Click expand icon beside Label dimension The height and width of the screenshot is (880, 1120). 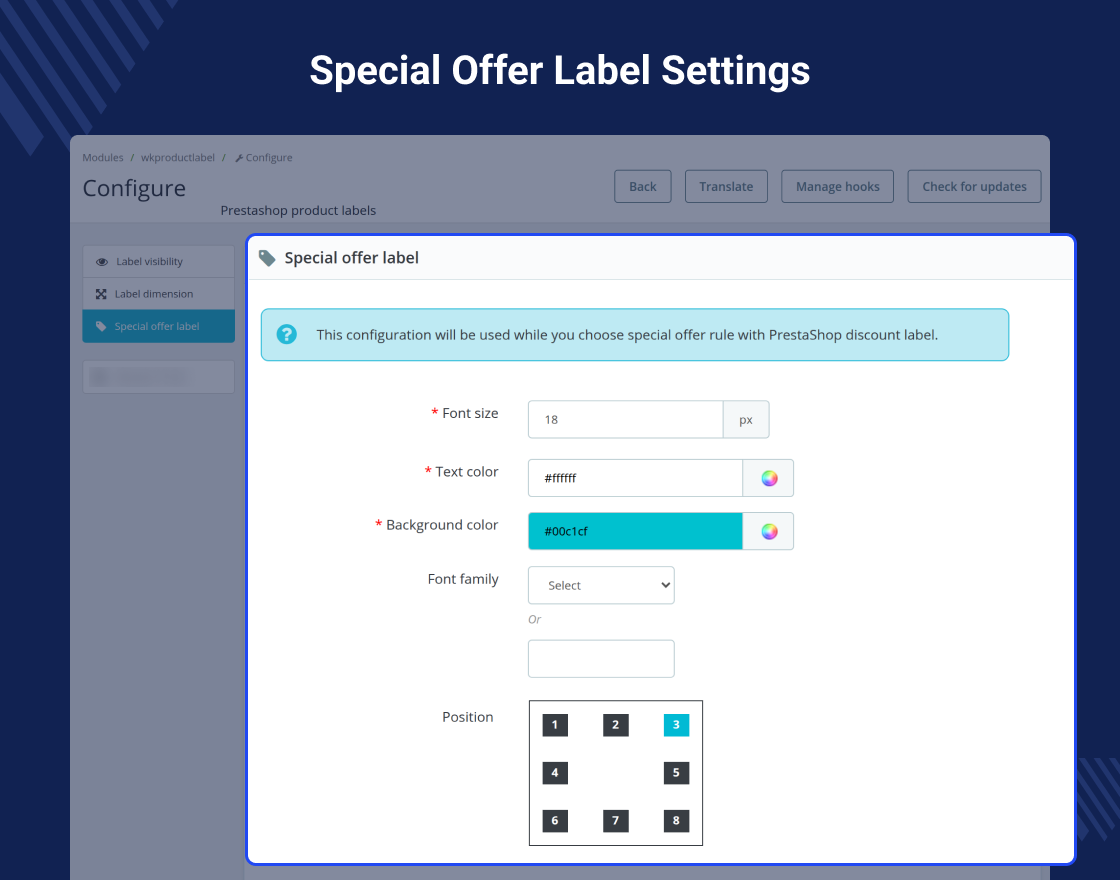click(101, 294)
